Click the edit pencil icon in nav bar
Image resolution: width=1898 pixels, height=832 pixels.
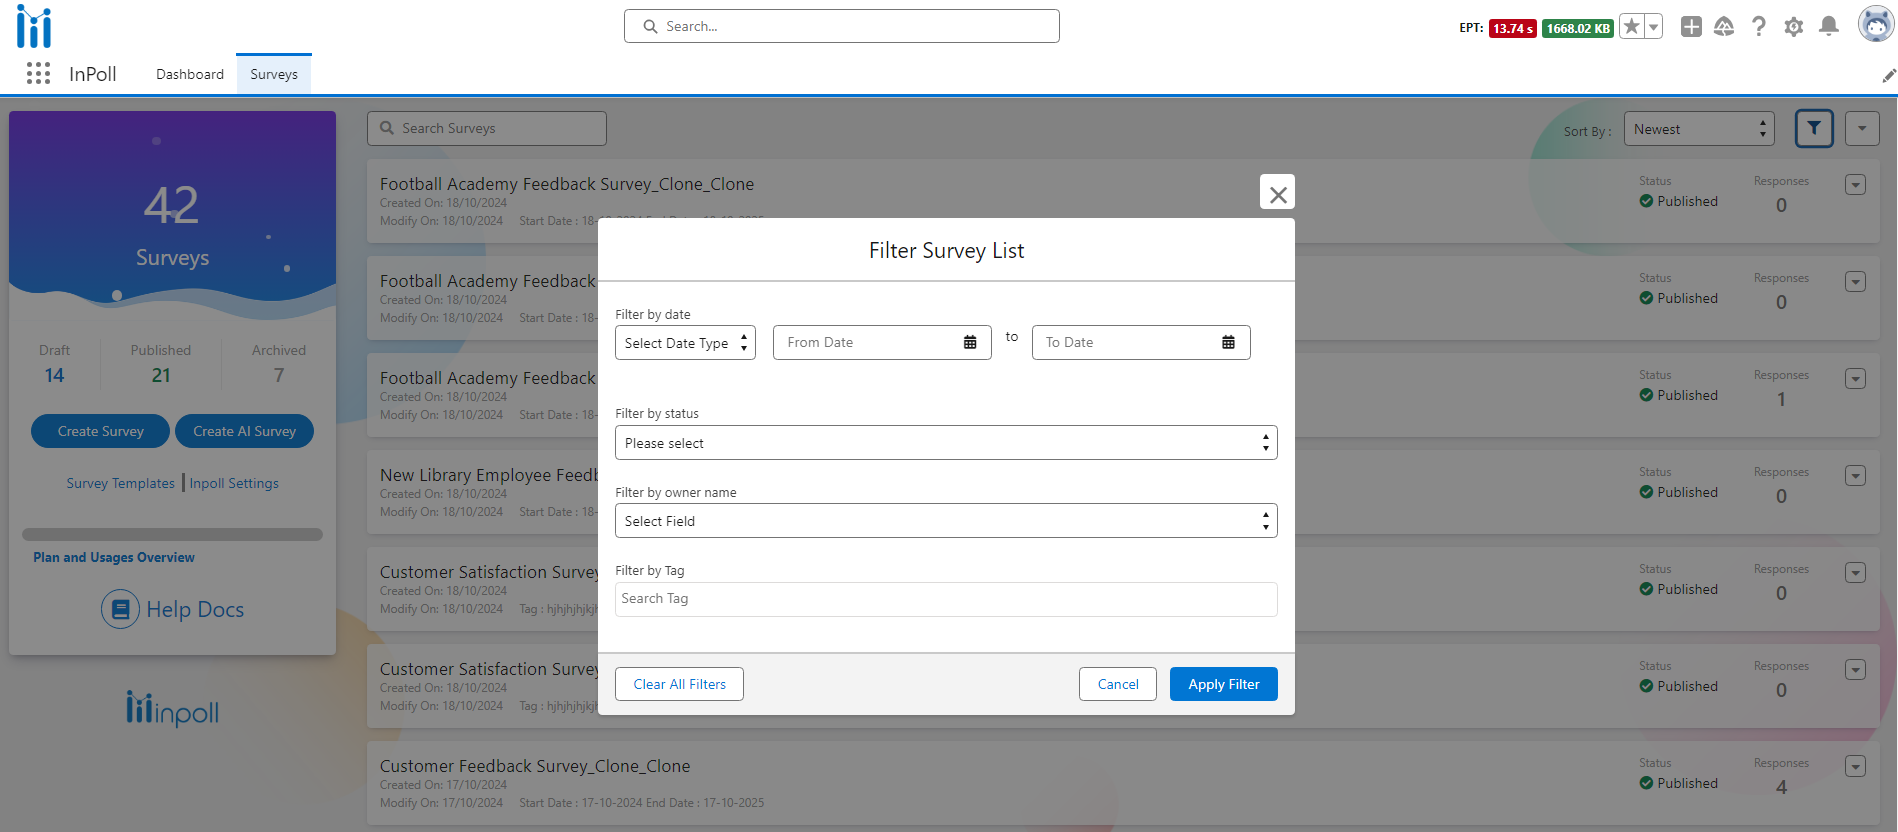(x=1888, y=76)
